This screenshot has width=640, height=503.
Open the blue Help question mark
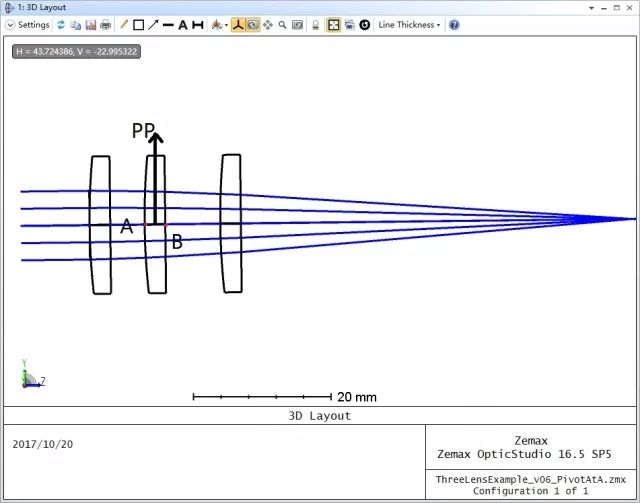click(454, 24)
